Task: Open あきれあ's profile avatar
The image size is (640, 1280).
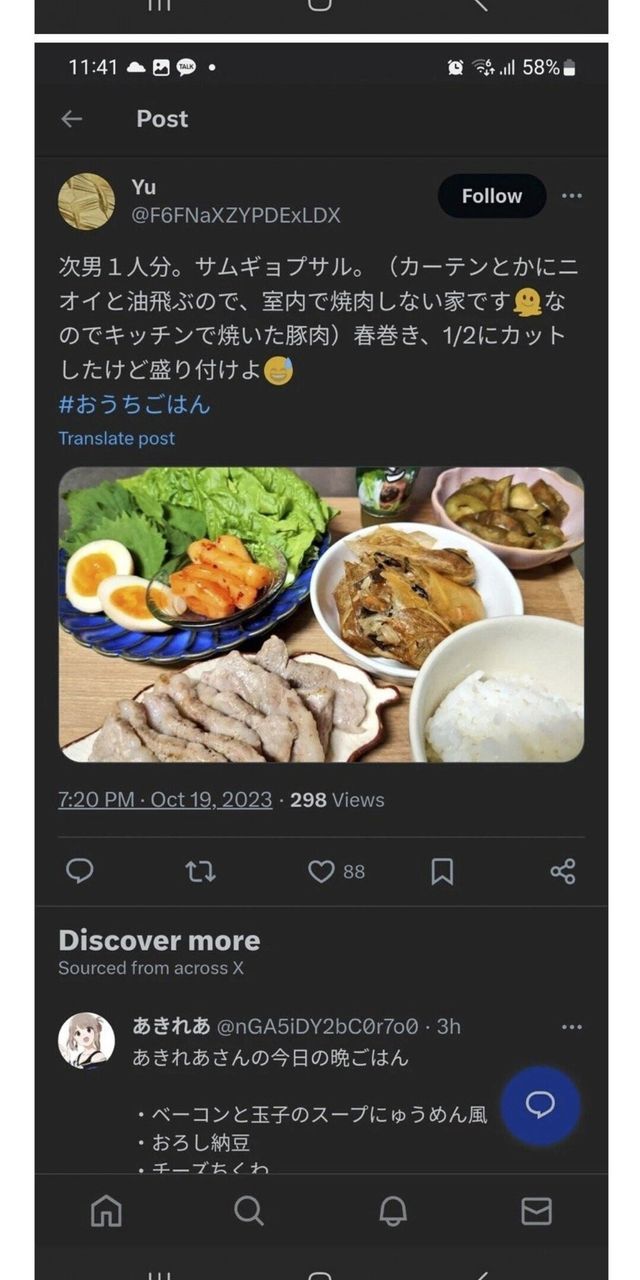Action: [86, 1041]
